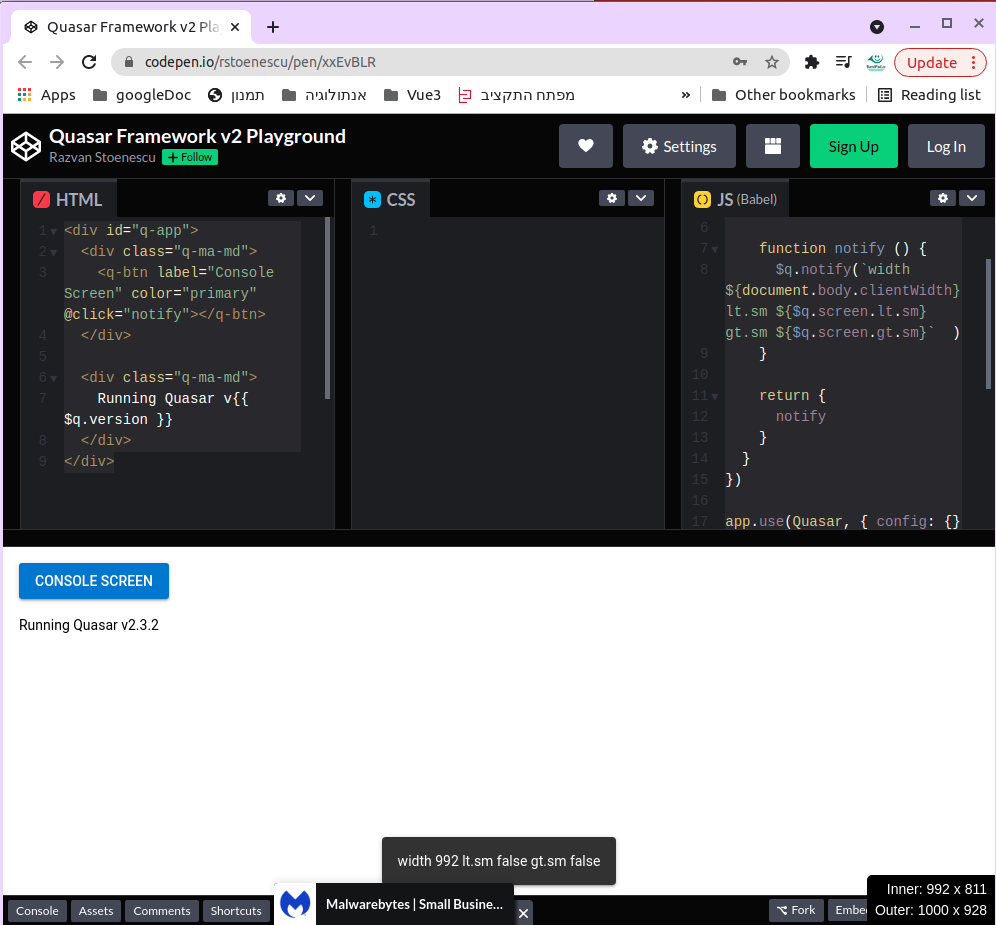Click the green extension icon in toolbar
Viewport: 996px width, 925px height.
876,62
